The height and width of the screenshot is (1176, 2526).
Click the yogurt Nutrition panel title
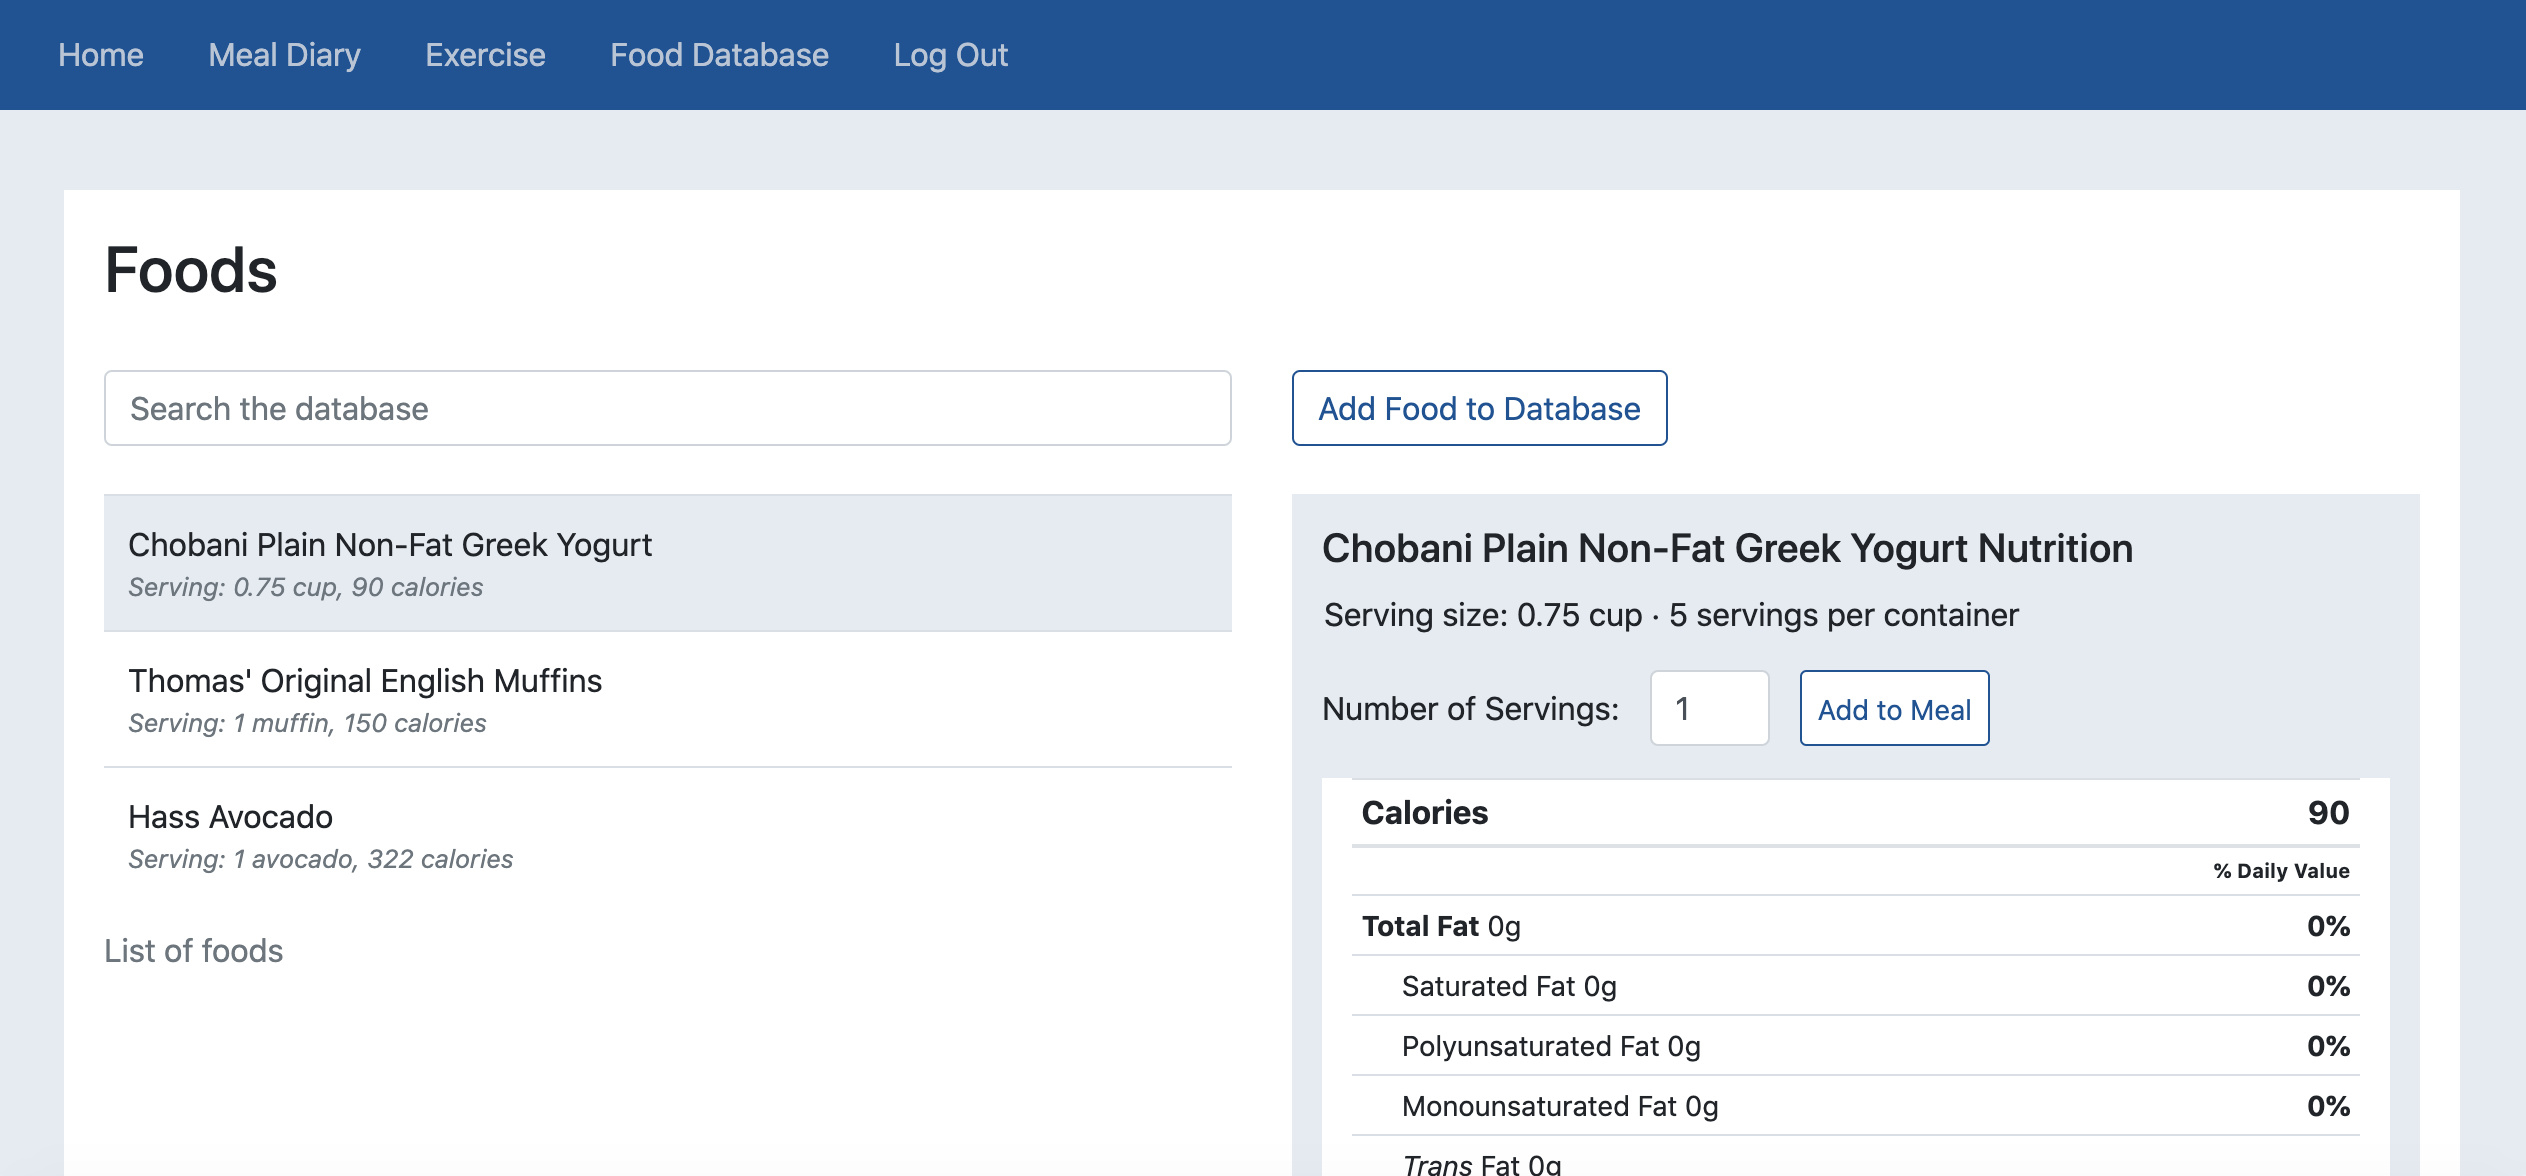pos(1727,548)
